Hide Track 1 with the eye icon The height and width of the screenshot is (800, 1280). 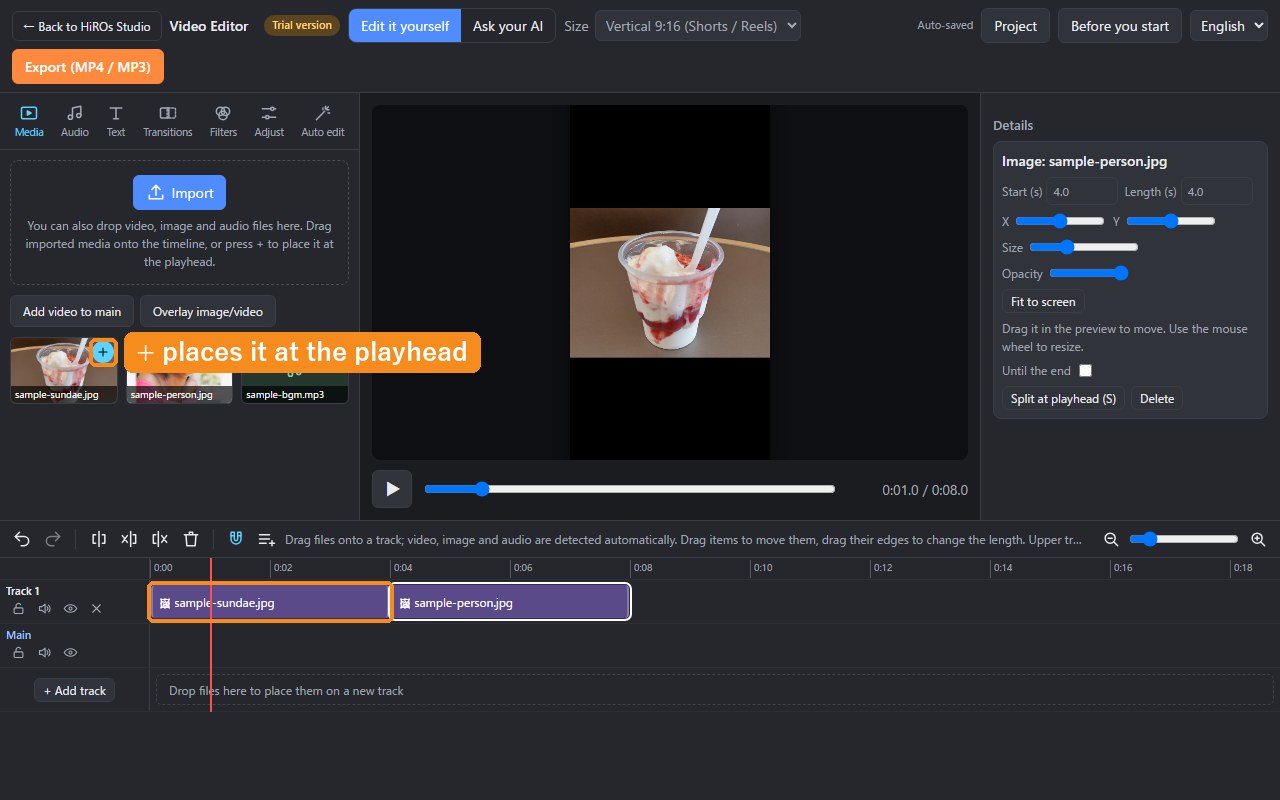(70, 608)
